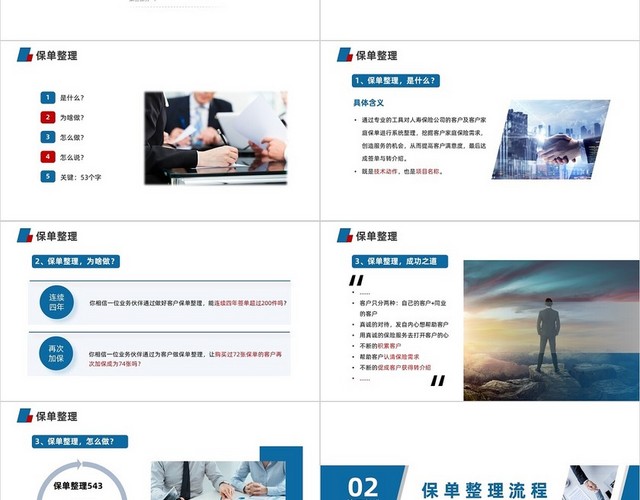Select the business meeting photo
Screen dimensions: 640x500
(x=216, y=138)
